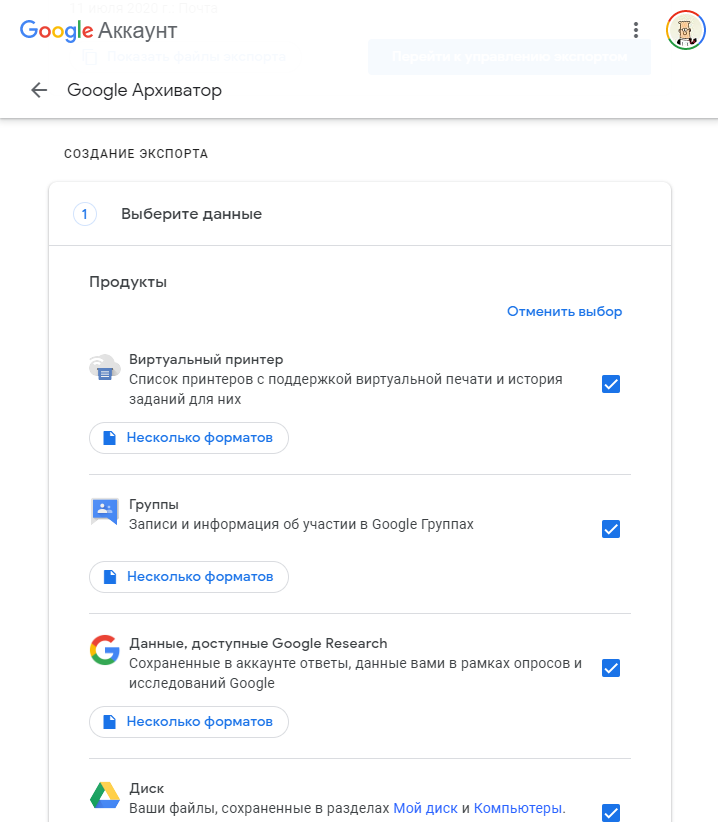Click the Продукты section heading
The width and height of the screenshot is (718, 822).
[x=128, y=282]
